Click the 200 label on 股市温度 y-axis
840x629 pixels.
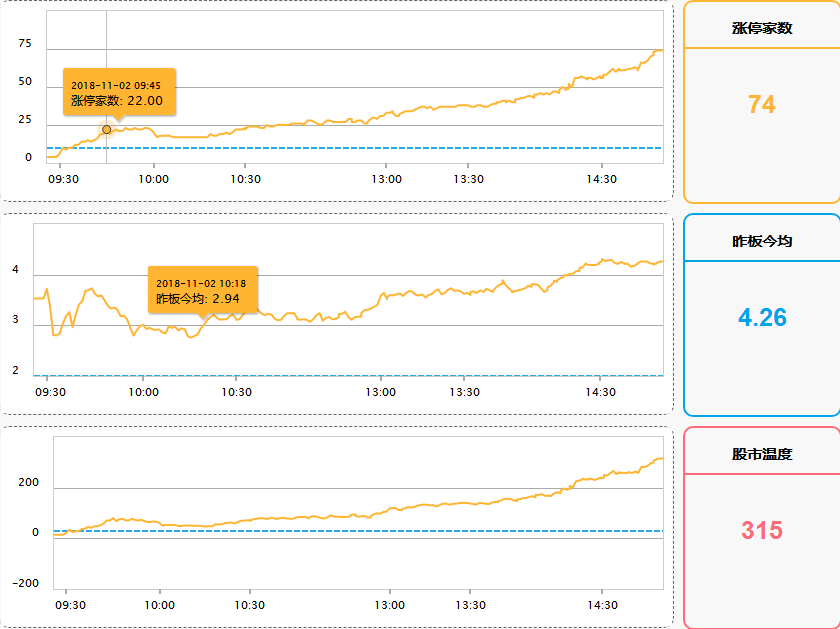(28, 482)
